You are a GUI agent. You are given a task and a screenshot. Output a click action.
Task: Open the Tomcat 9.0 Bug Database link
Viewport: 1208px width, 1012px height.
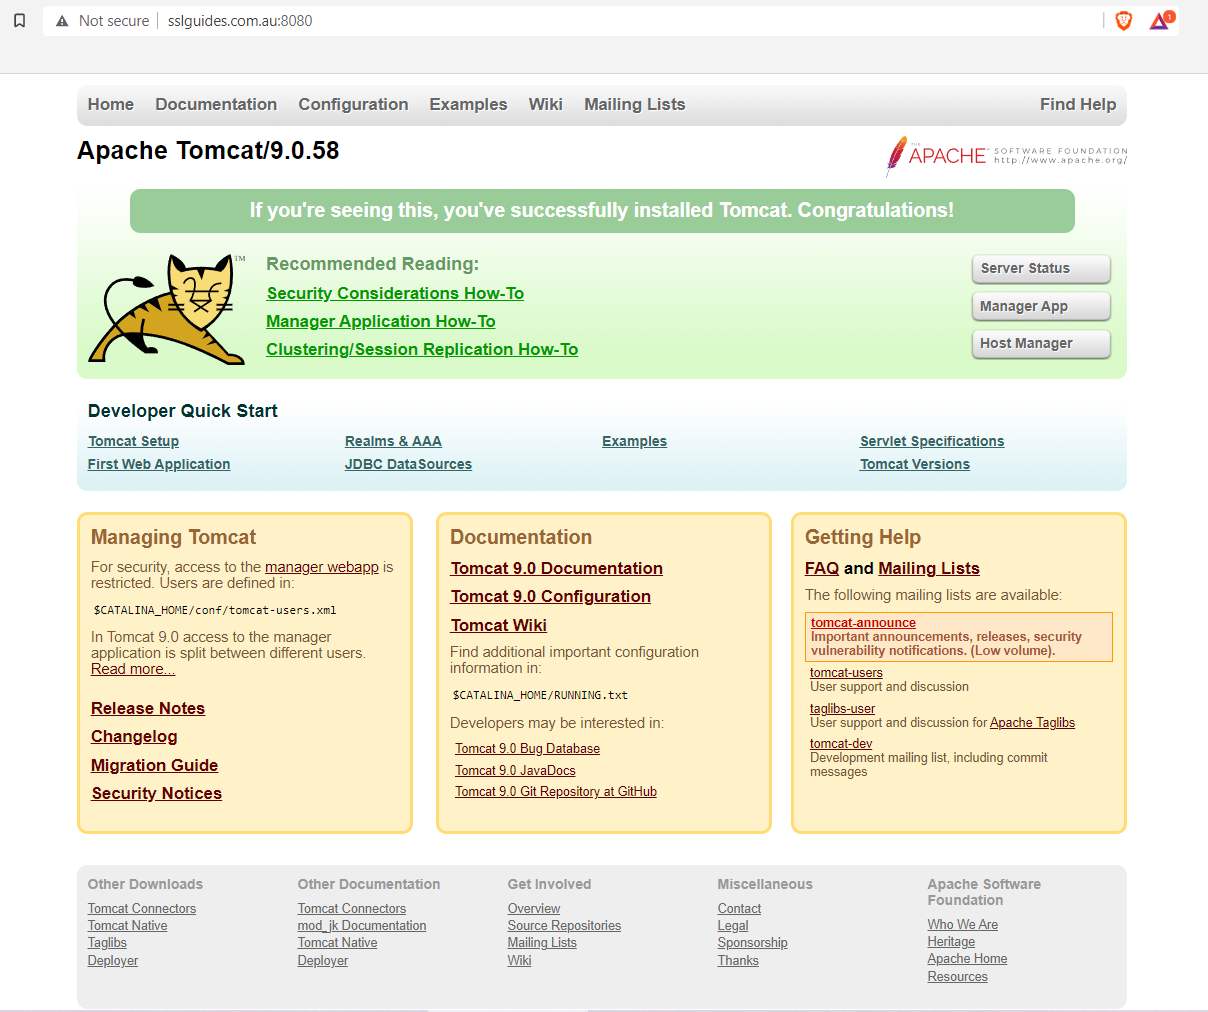[527, 748]
